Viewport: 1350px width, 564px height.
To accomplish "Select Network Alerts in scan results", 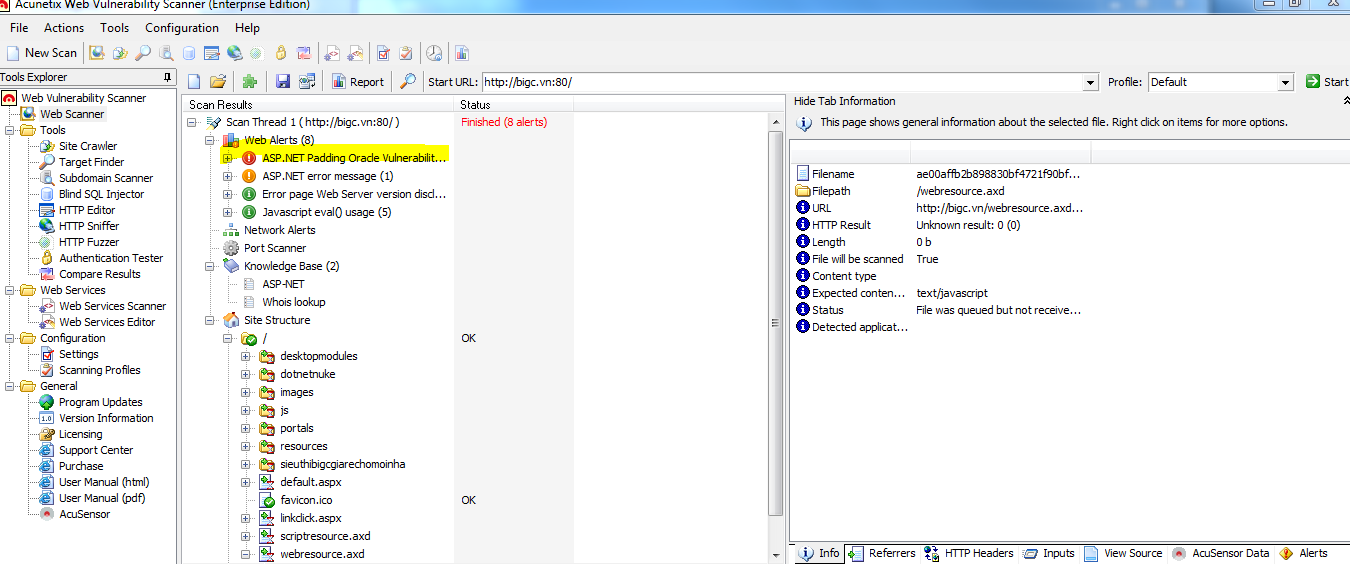I will [279, 230].
